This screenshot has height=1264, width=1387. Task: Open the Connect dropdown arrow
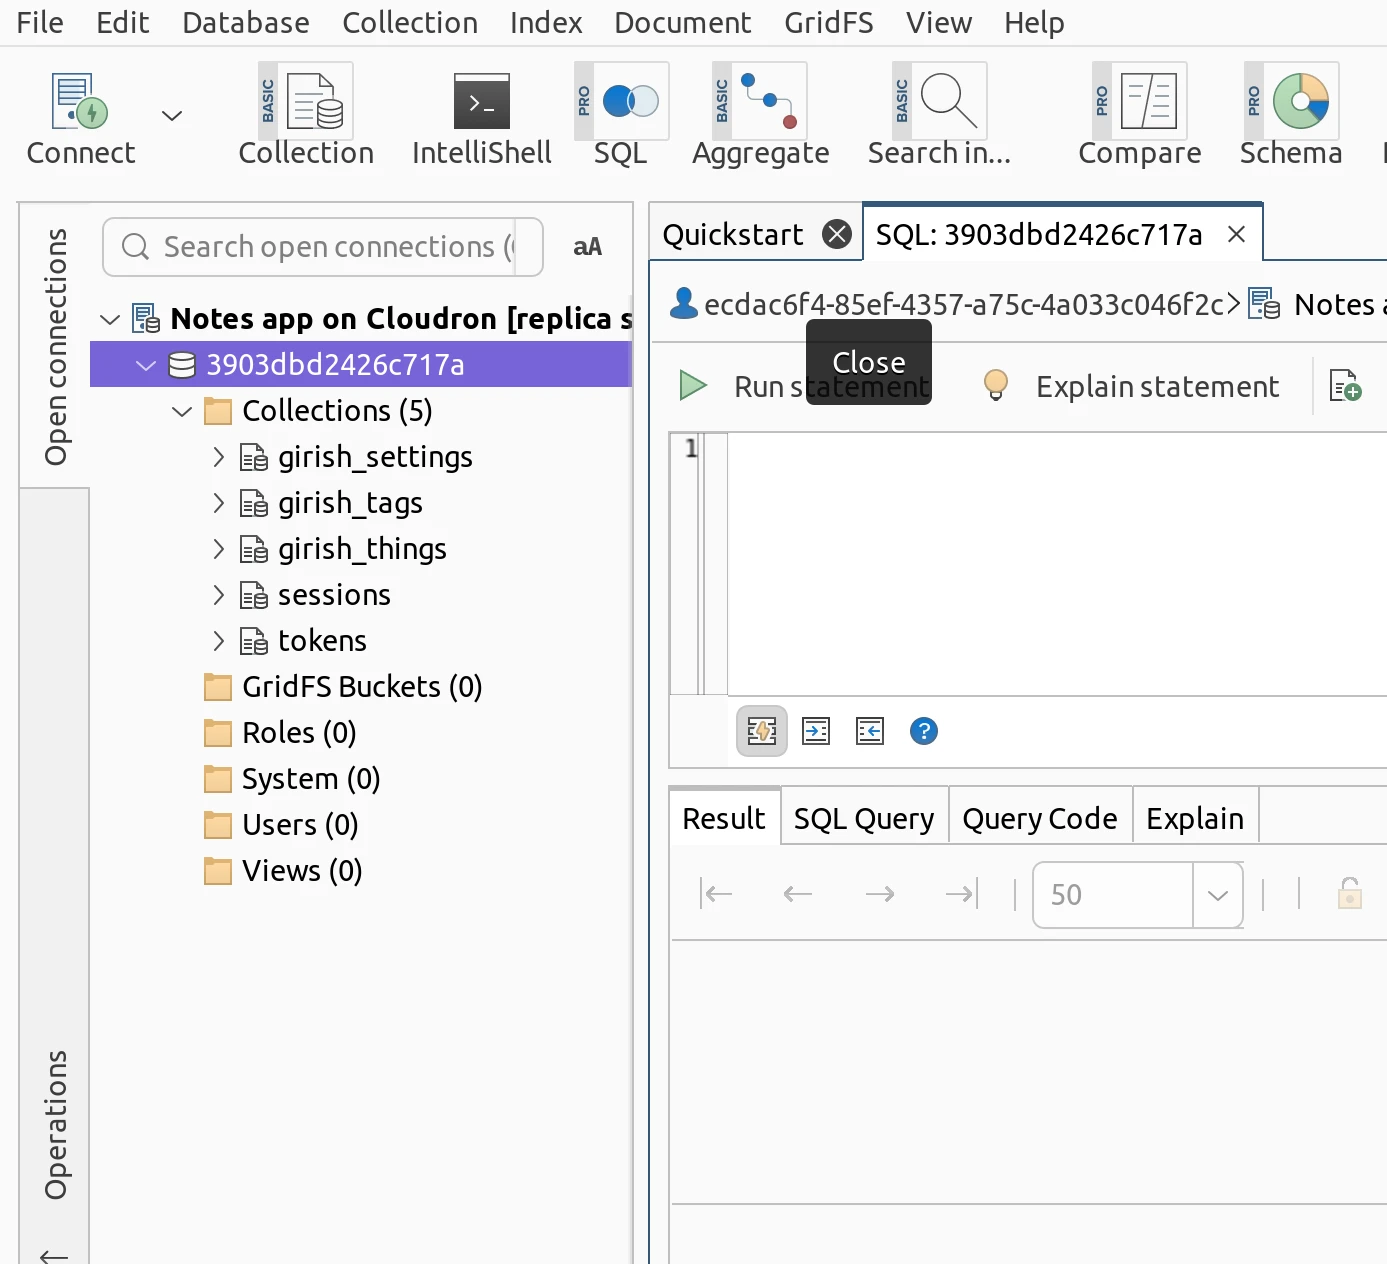(171, 115)
